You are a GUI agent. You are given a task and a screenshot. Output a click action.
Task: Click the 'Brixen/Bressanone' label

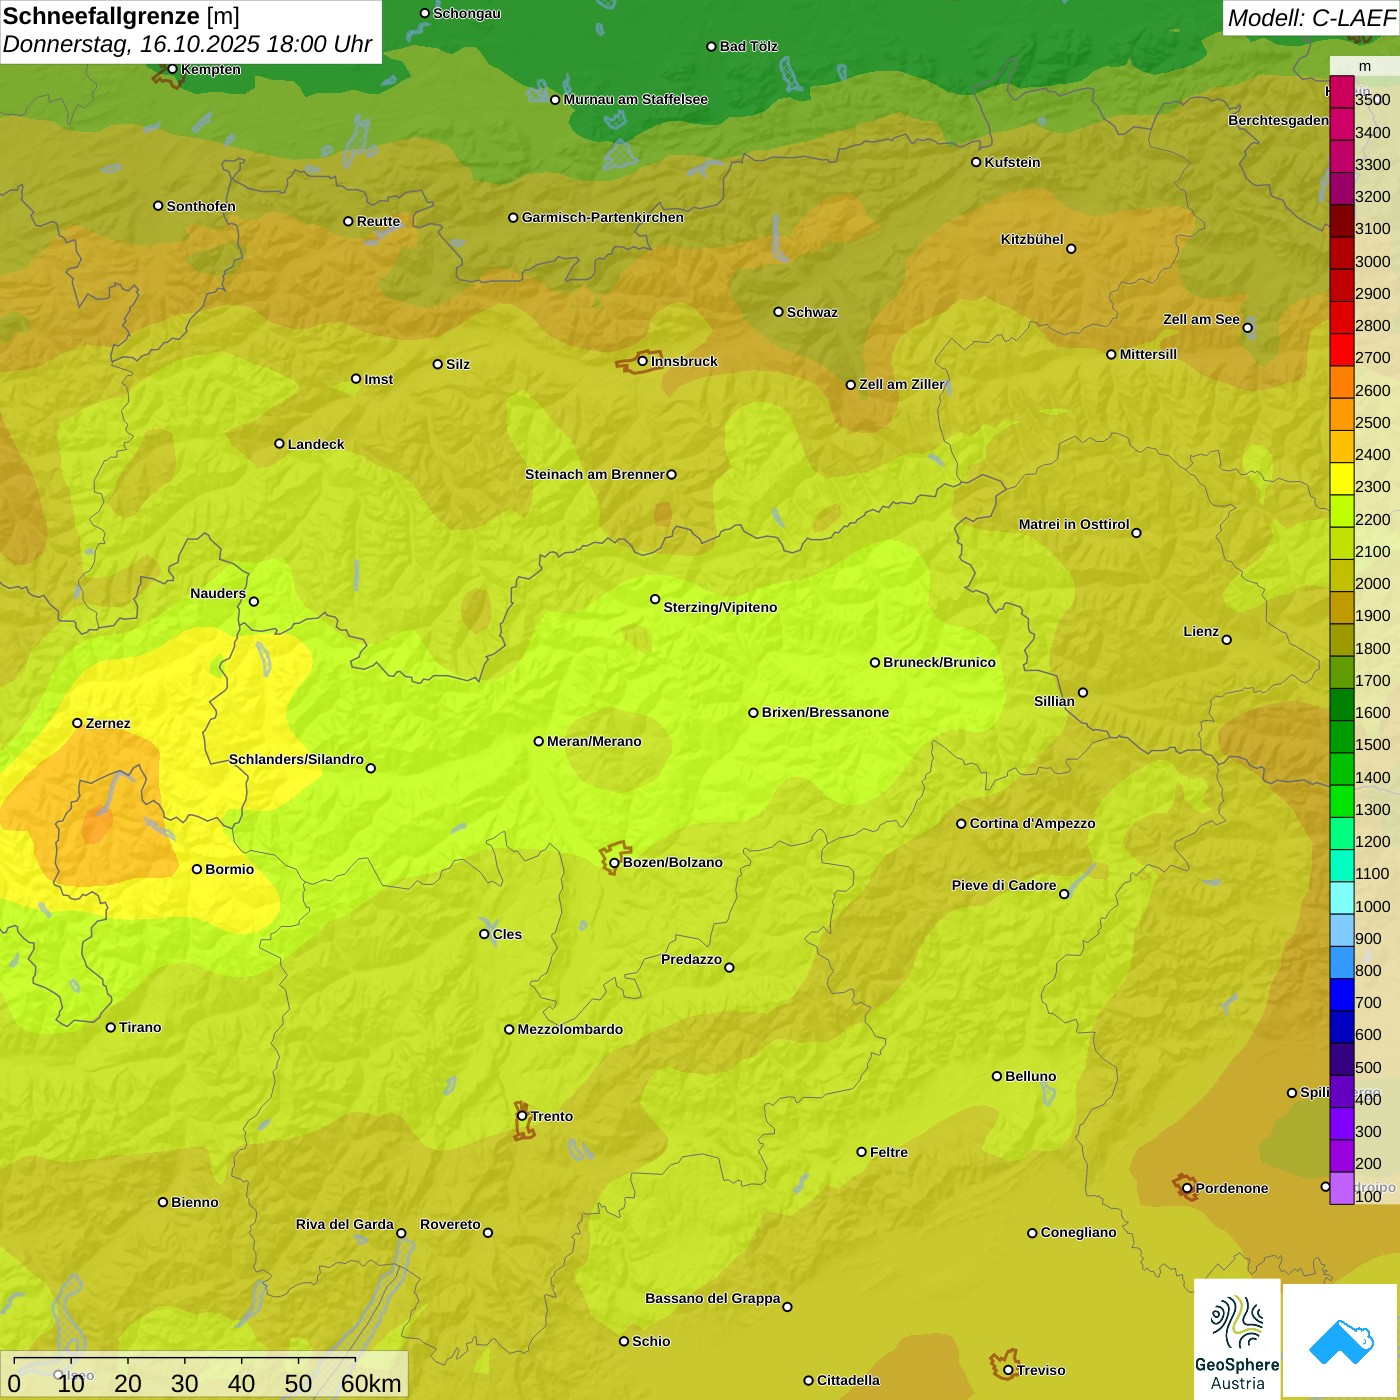pyautogui.click(x=825, y=712)
